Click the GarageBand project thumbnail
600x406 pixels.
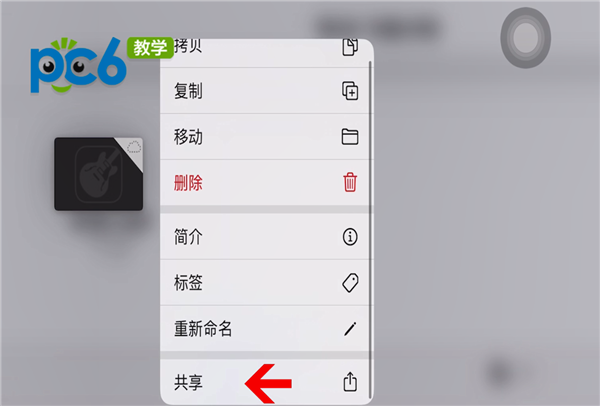pyautogui.click(x=99, y=174)
